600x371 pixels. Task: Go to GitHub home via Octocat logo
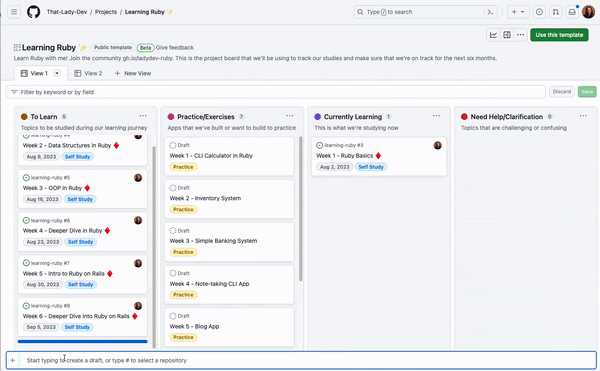tap(33, 12)
